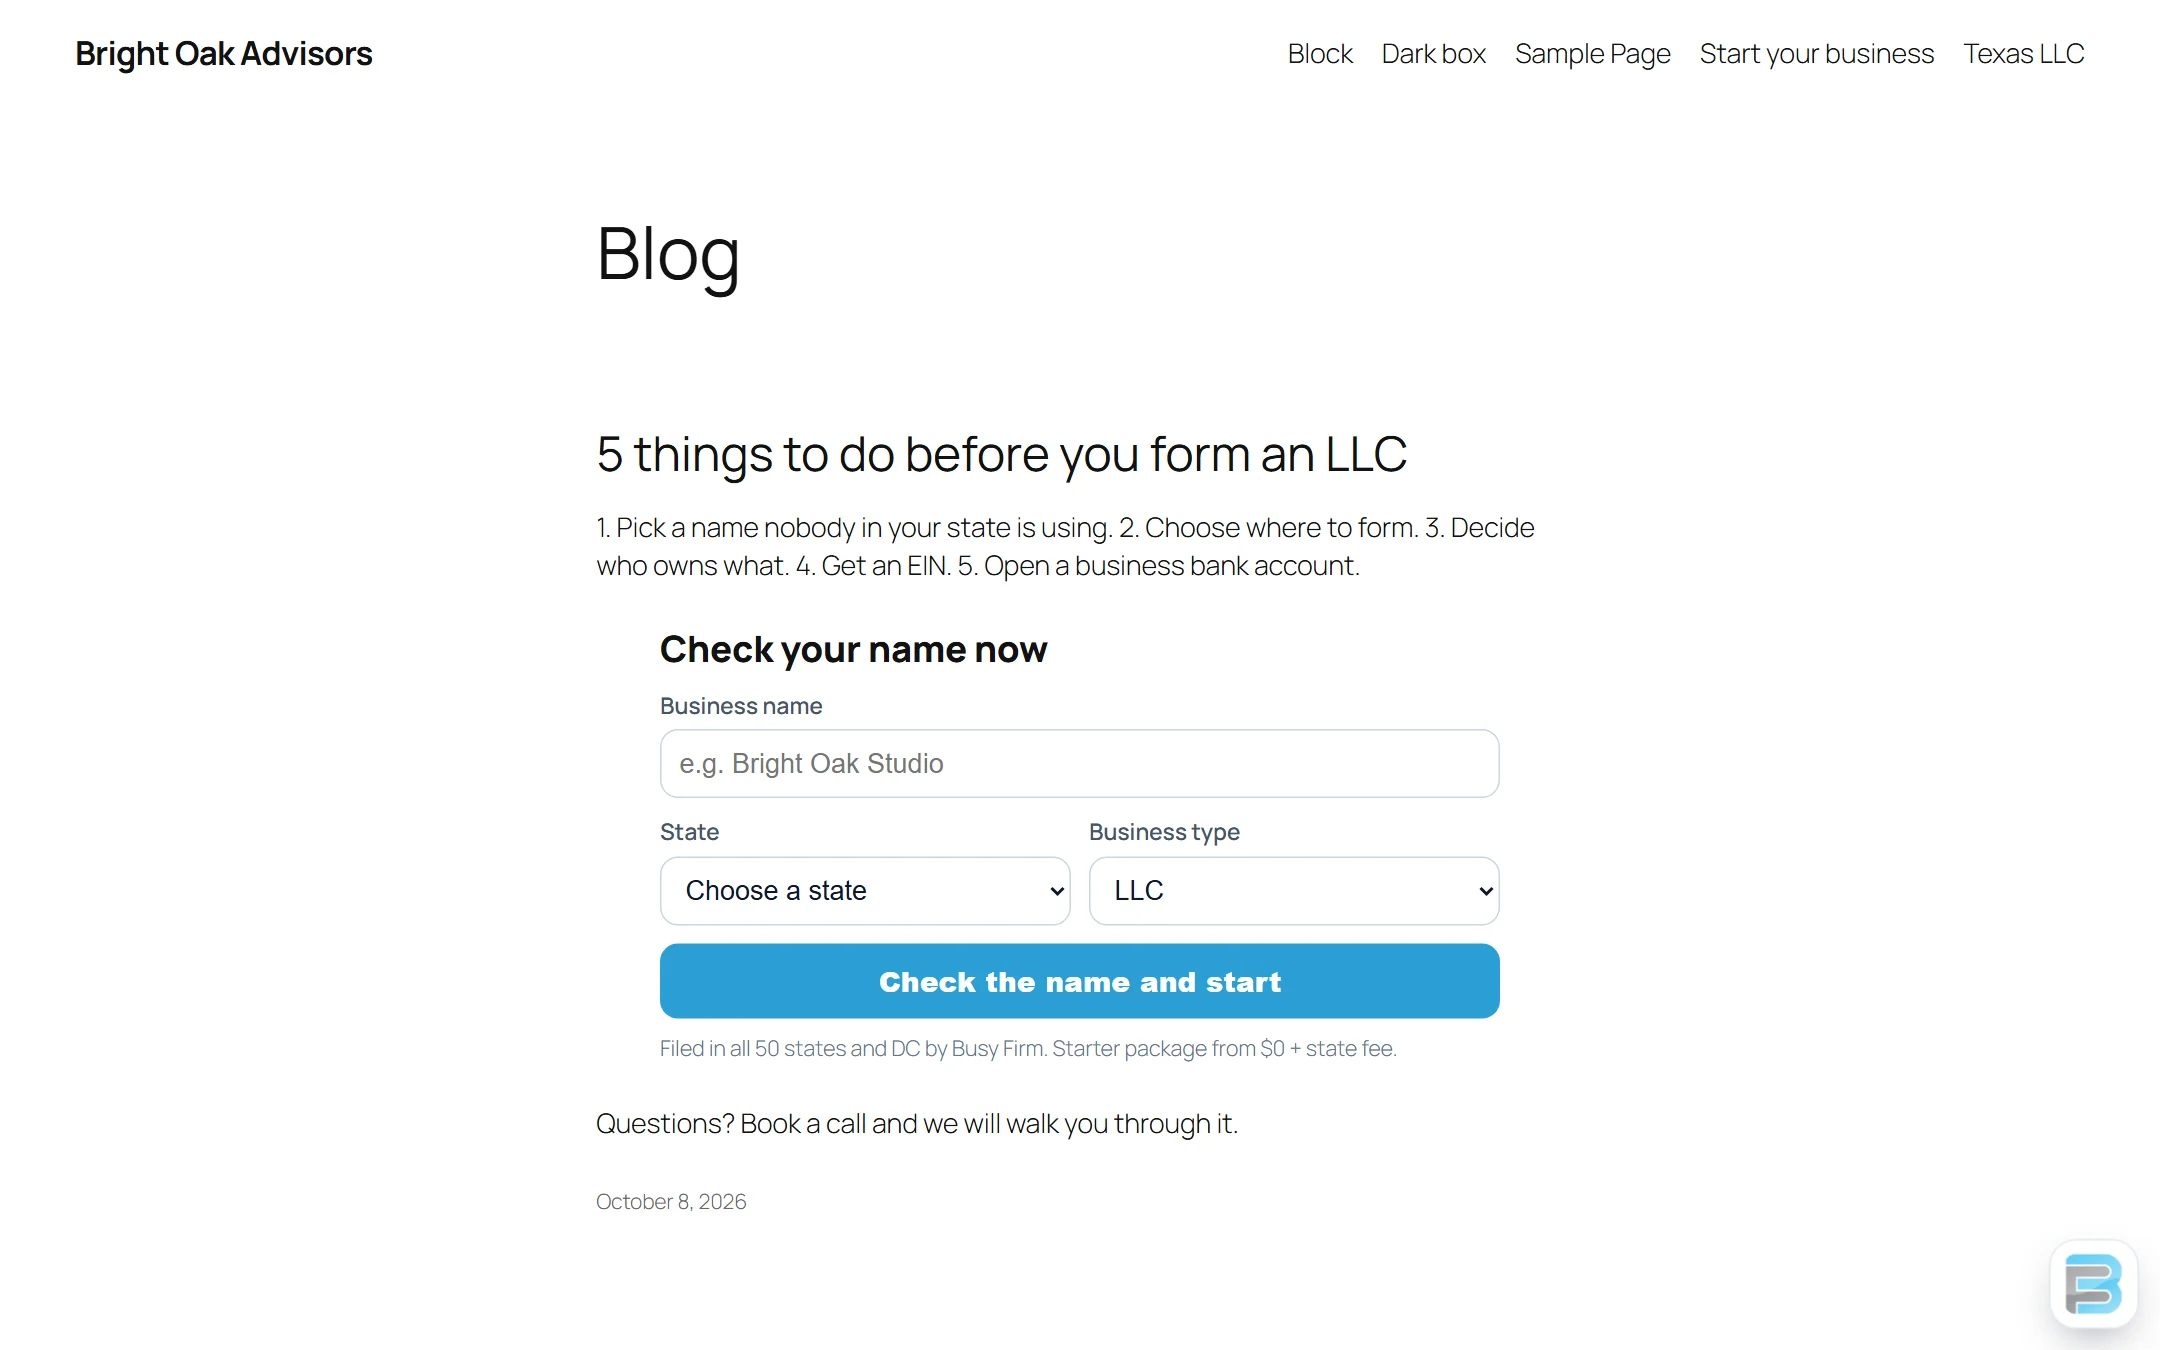This screenshot has height=1350, width=2160.
Task: Open the Texas LLC nav link
Action: pyautogui.click(x=2023, y=54)
